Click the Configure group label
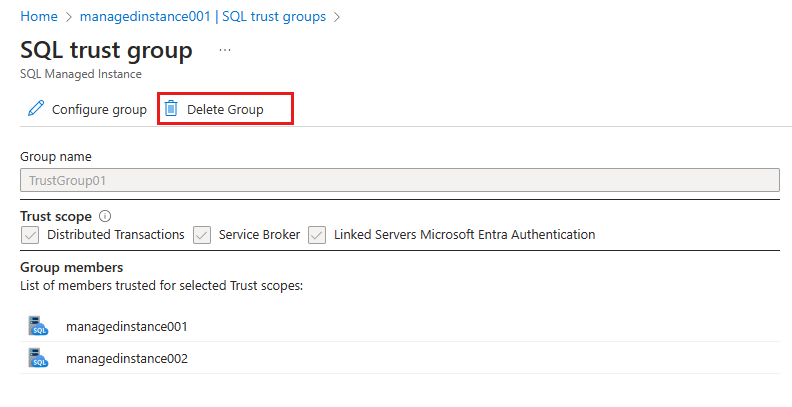 tap(100, 110)
